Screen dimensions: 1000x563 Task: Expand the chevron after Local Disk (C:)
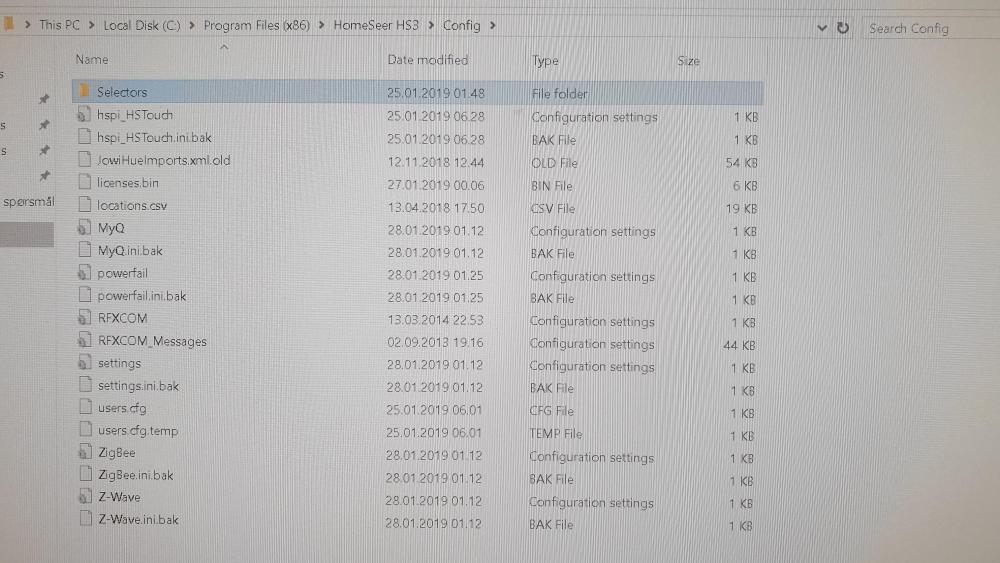tap(191, 26)
